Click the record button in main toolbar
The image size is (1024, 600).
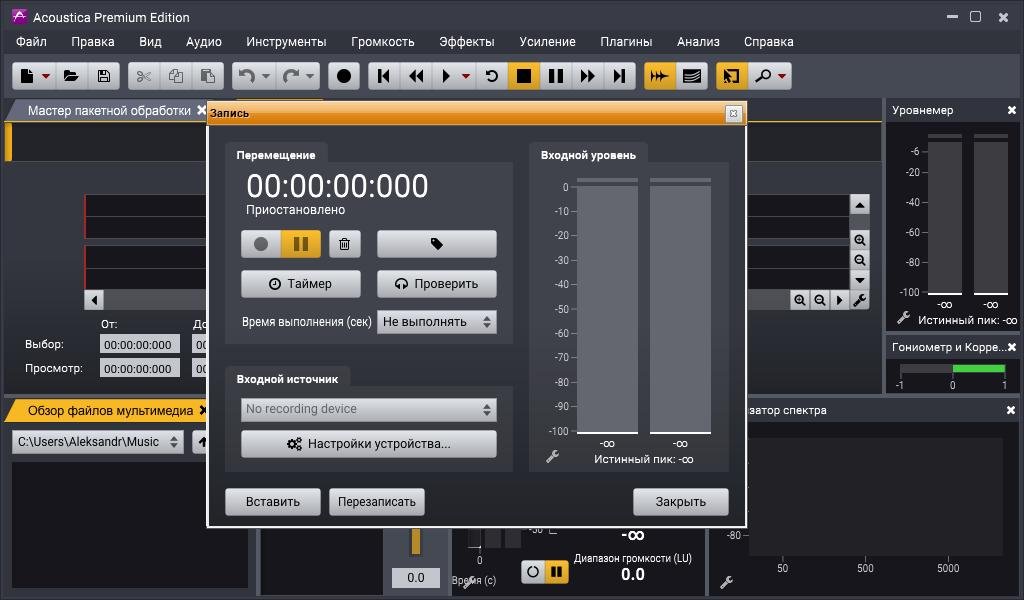pos(344,76)
